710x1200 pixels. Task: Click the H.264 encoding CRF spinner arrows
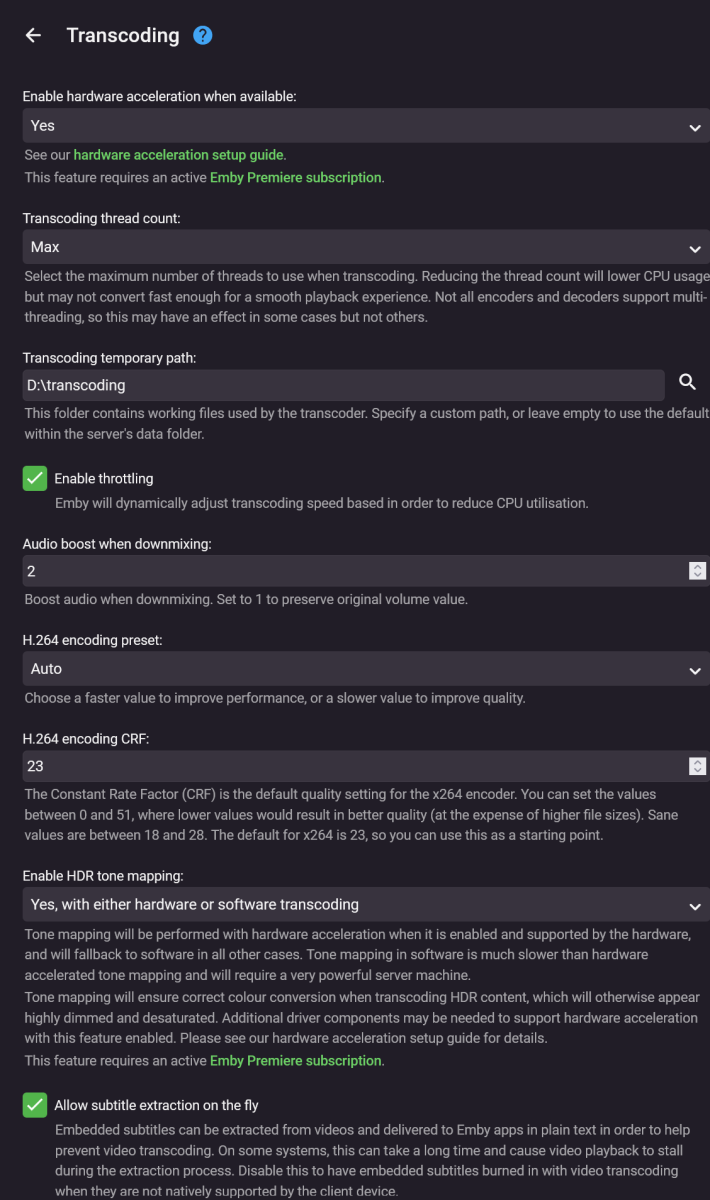pos(697,766)
